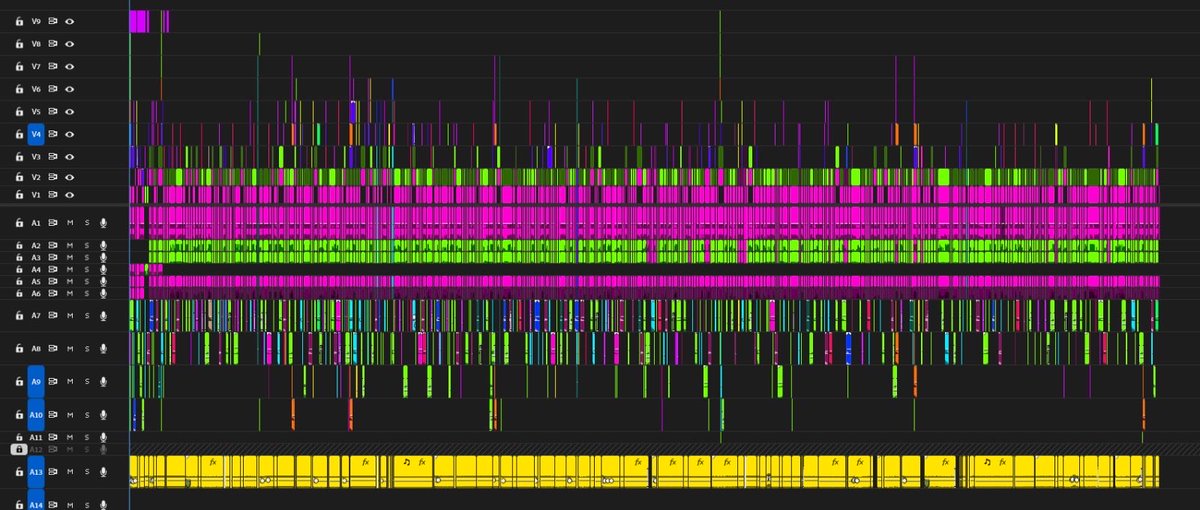The width and height of the screenshot is (1200, 510).
Task: Toggle the lock on audio track A1
Action: pyautogui.click(x=19, y=224)
